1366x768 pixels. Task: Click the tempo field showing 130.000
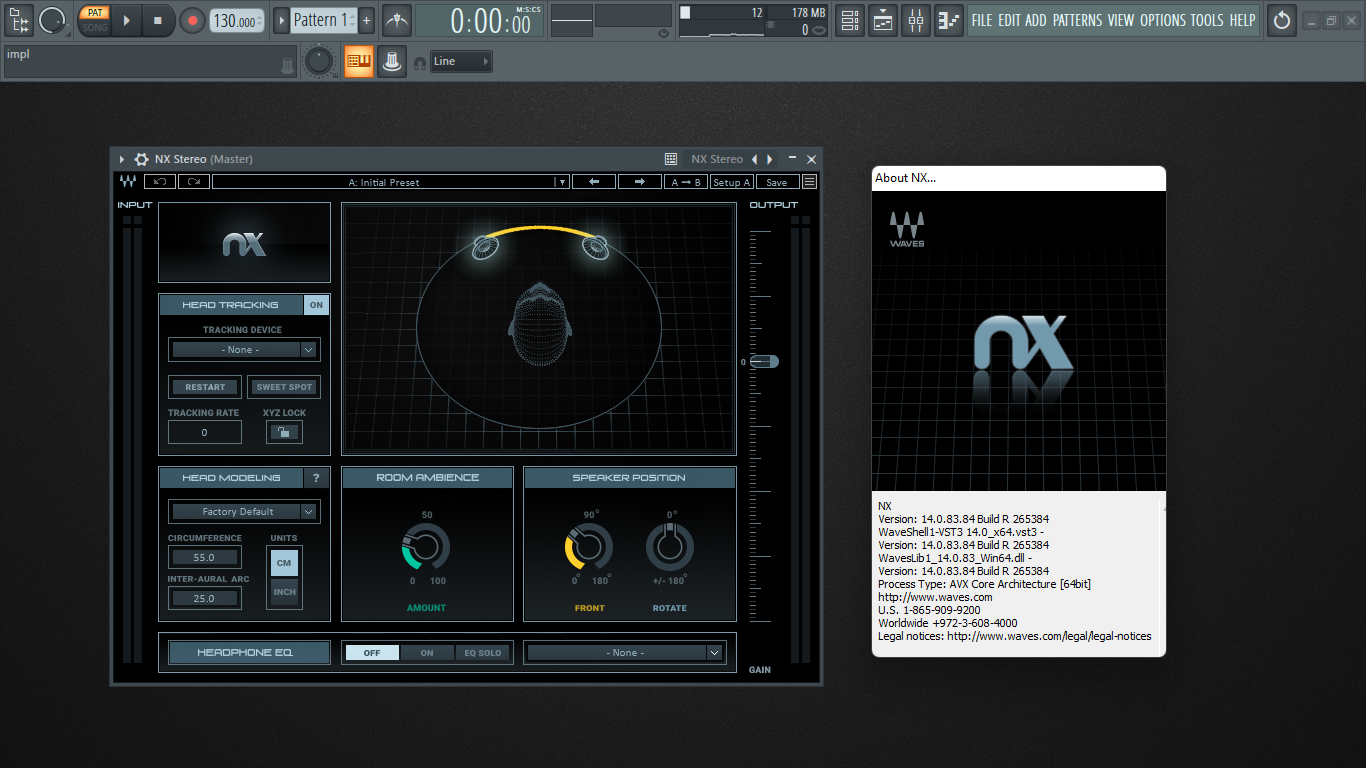[237, 21]
